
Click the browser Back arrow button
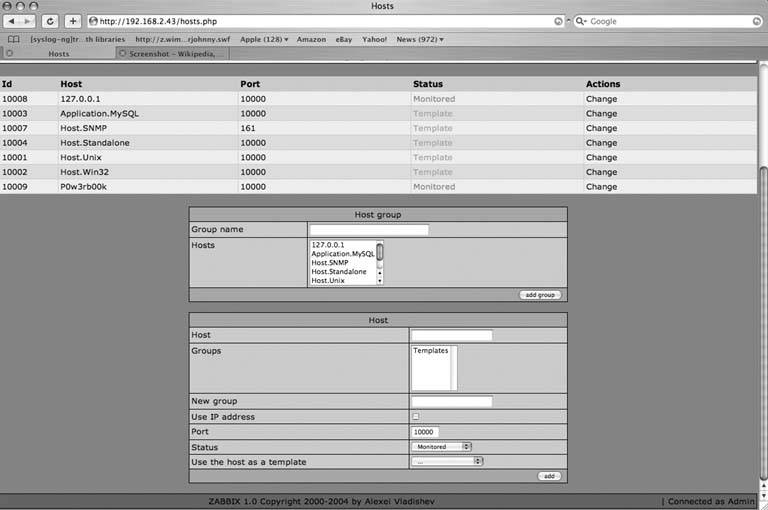(14, 21)
